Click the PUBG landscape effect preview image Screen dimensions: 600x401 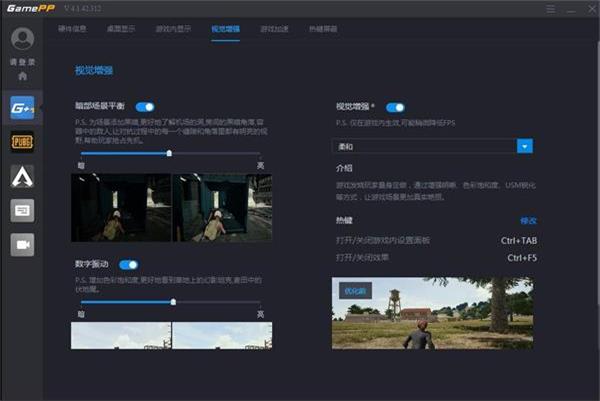coord(432,313)
